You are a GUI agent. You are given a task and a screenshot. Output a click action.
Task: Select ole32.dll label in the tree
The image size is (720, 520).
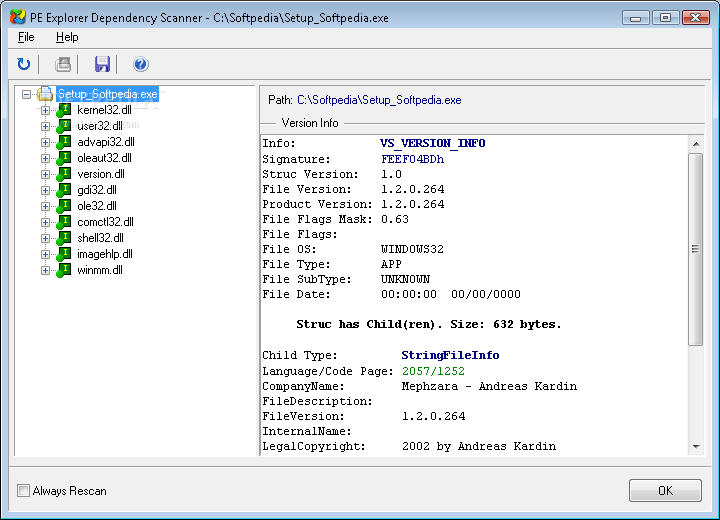97,206
